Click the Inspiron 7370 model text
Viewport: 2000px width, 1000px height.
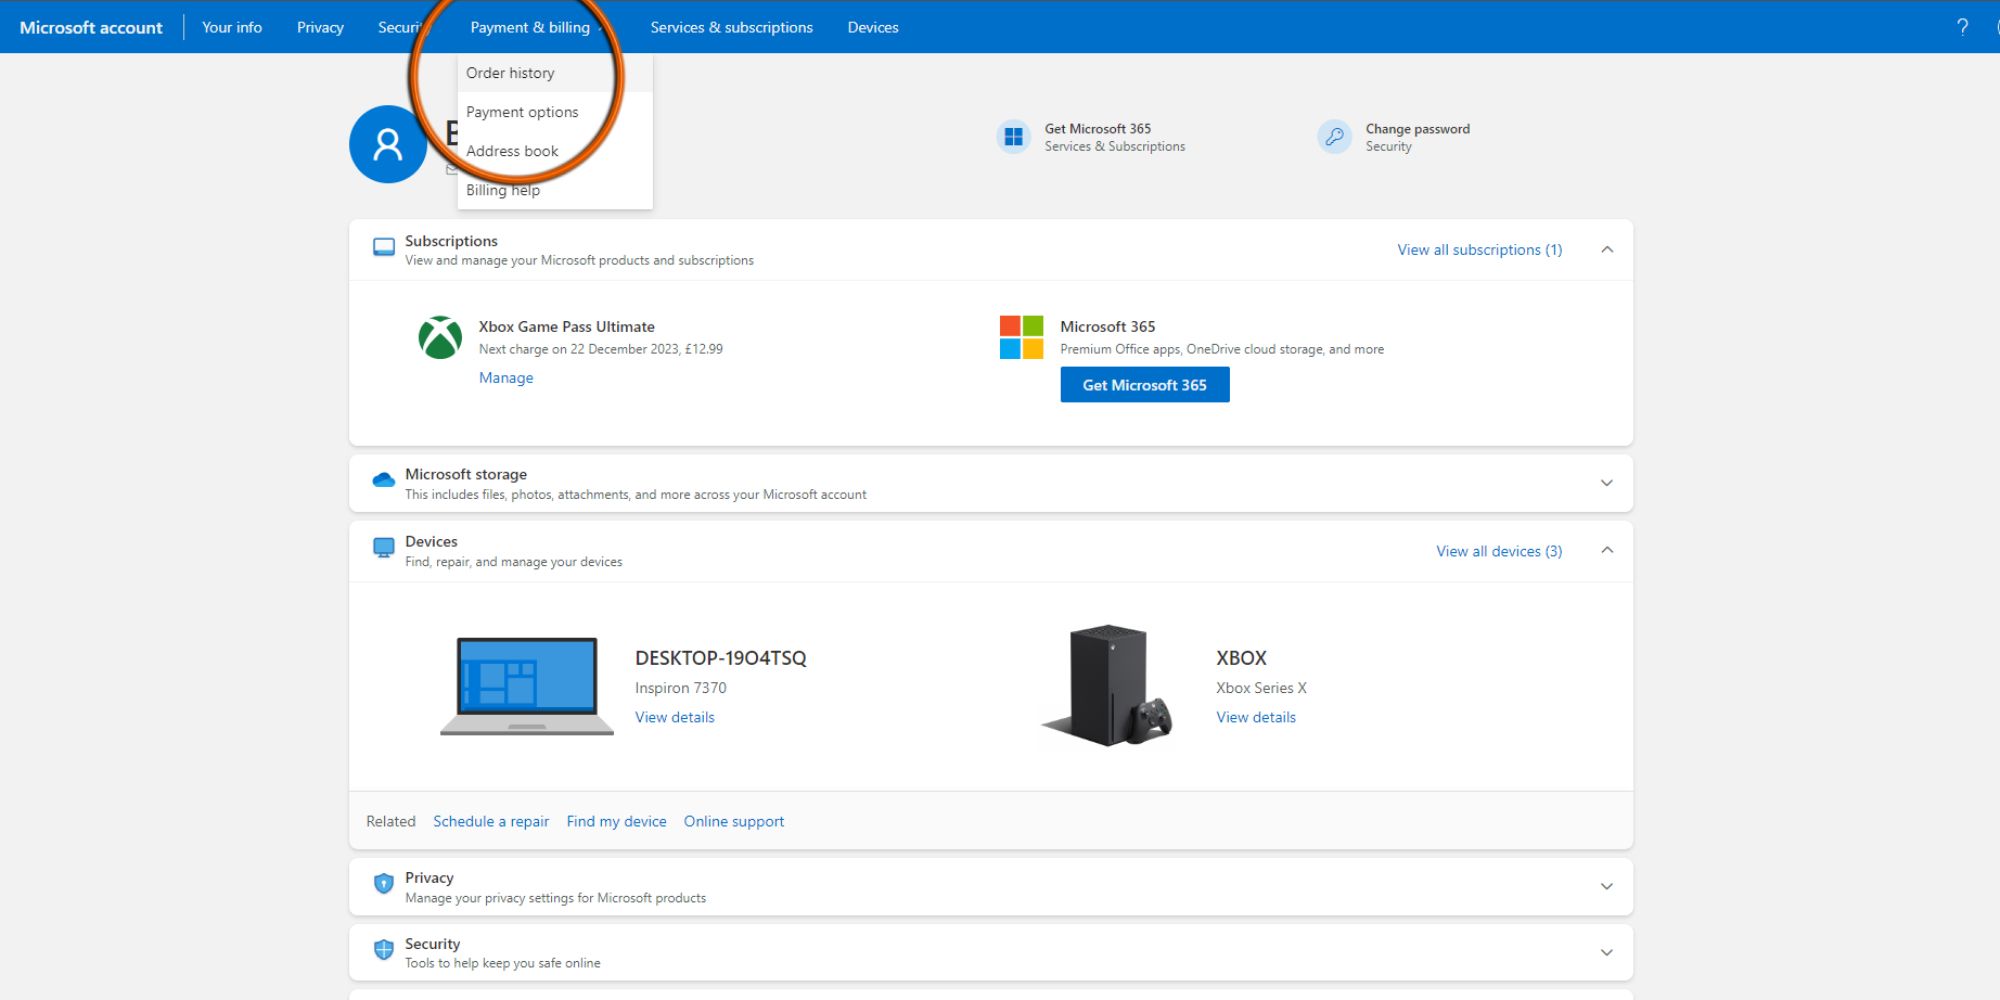(x=681, y=688)
